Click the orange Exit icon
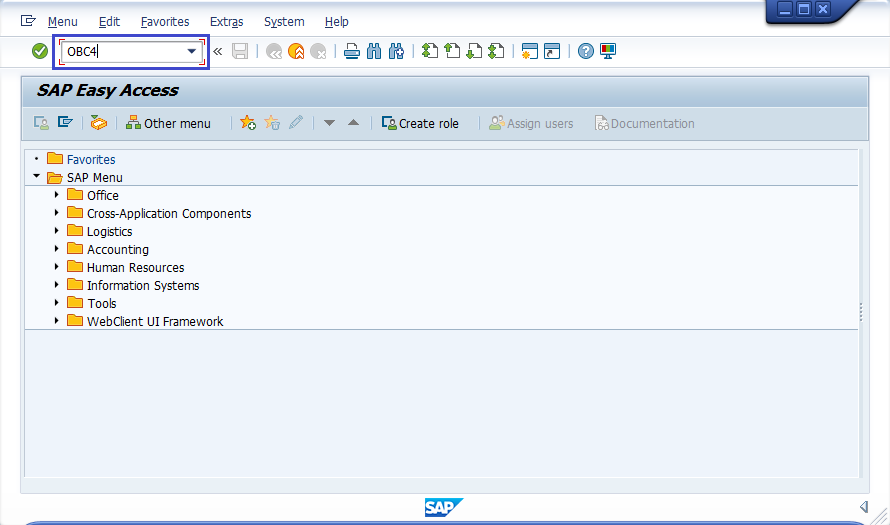890x525 pixels. pos(296,52)
